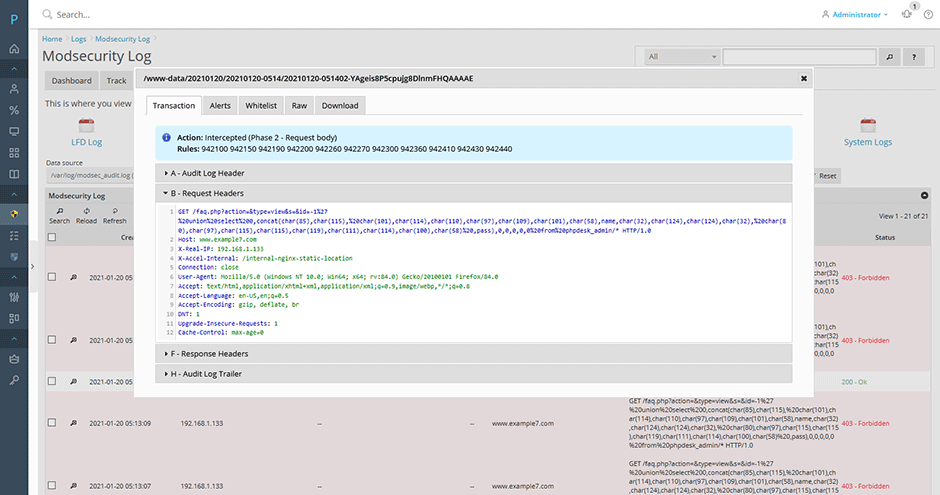Open the Administrator account menu
The image size is (940, 495).
click(854, 14)
